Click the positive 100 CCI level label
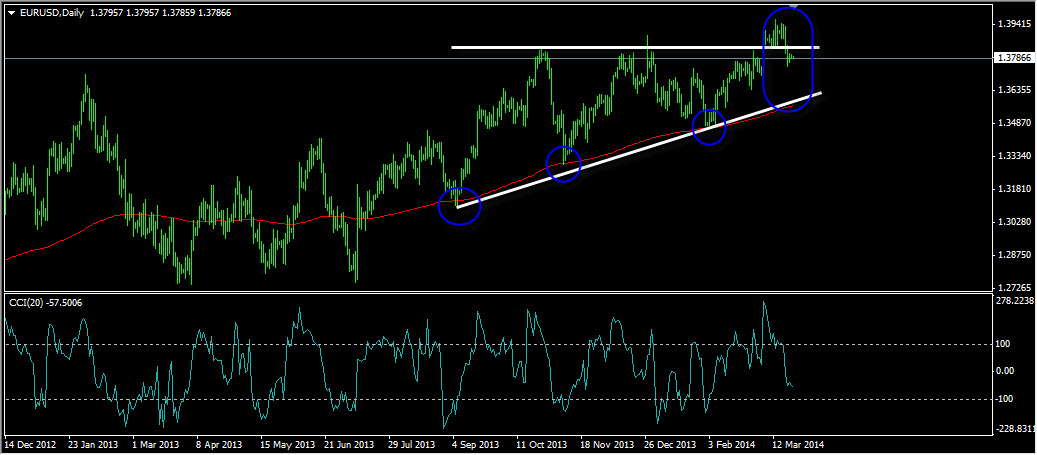Screen dimensions: 1037x455 tap(1005, 344)
